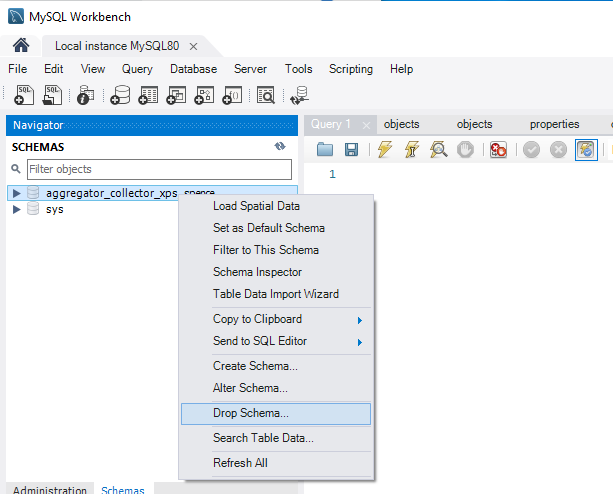Expand the sys schema tree node

click(17, 209)
